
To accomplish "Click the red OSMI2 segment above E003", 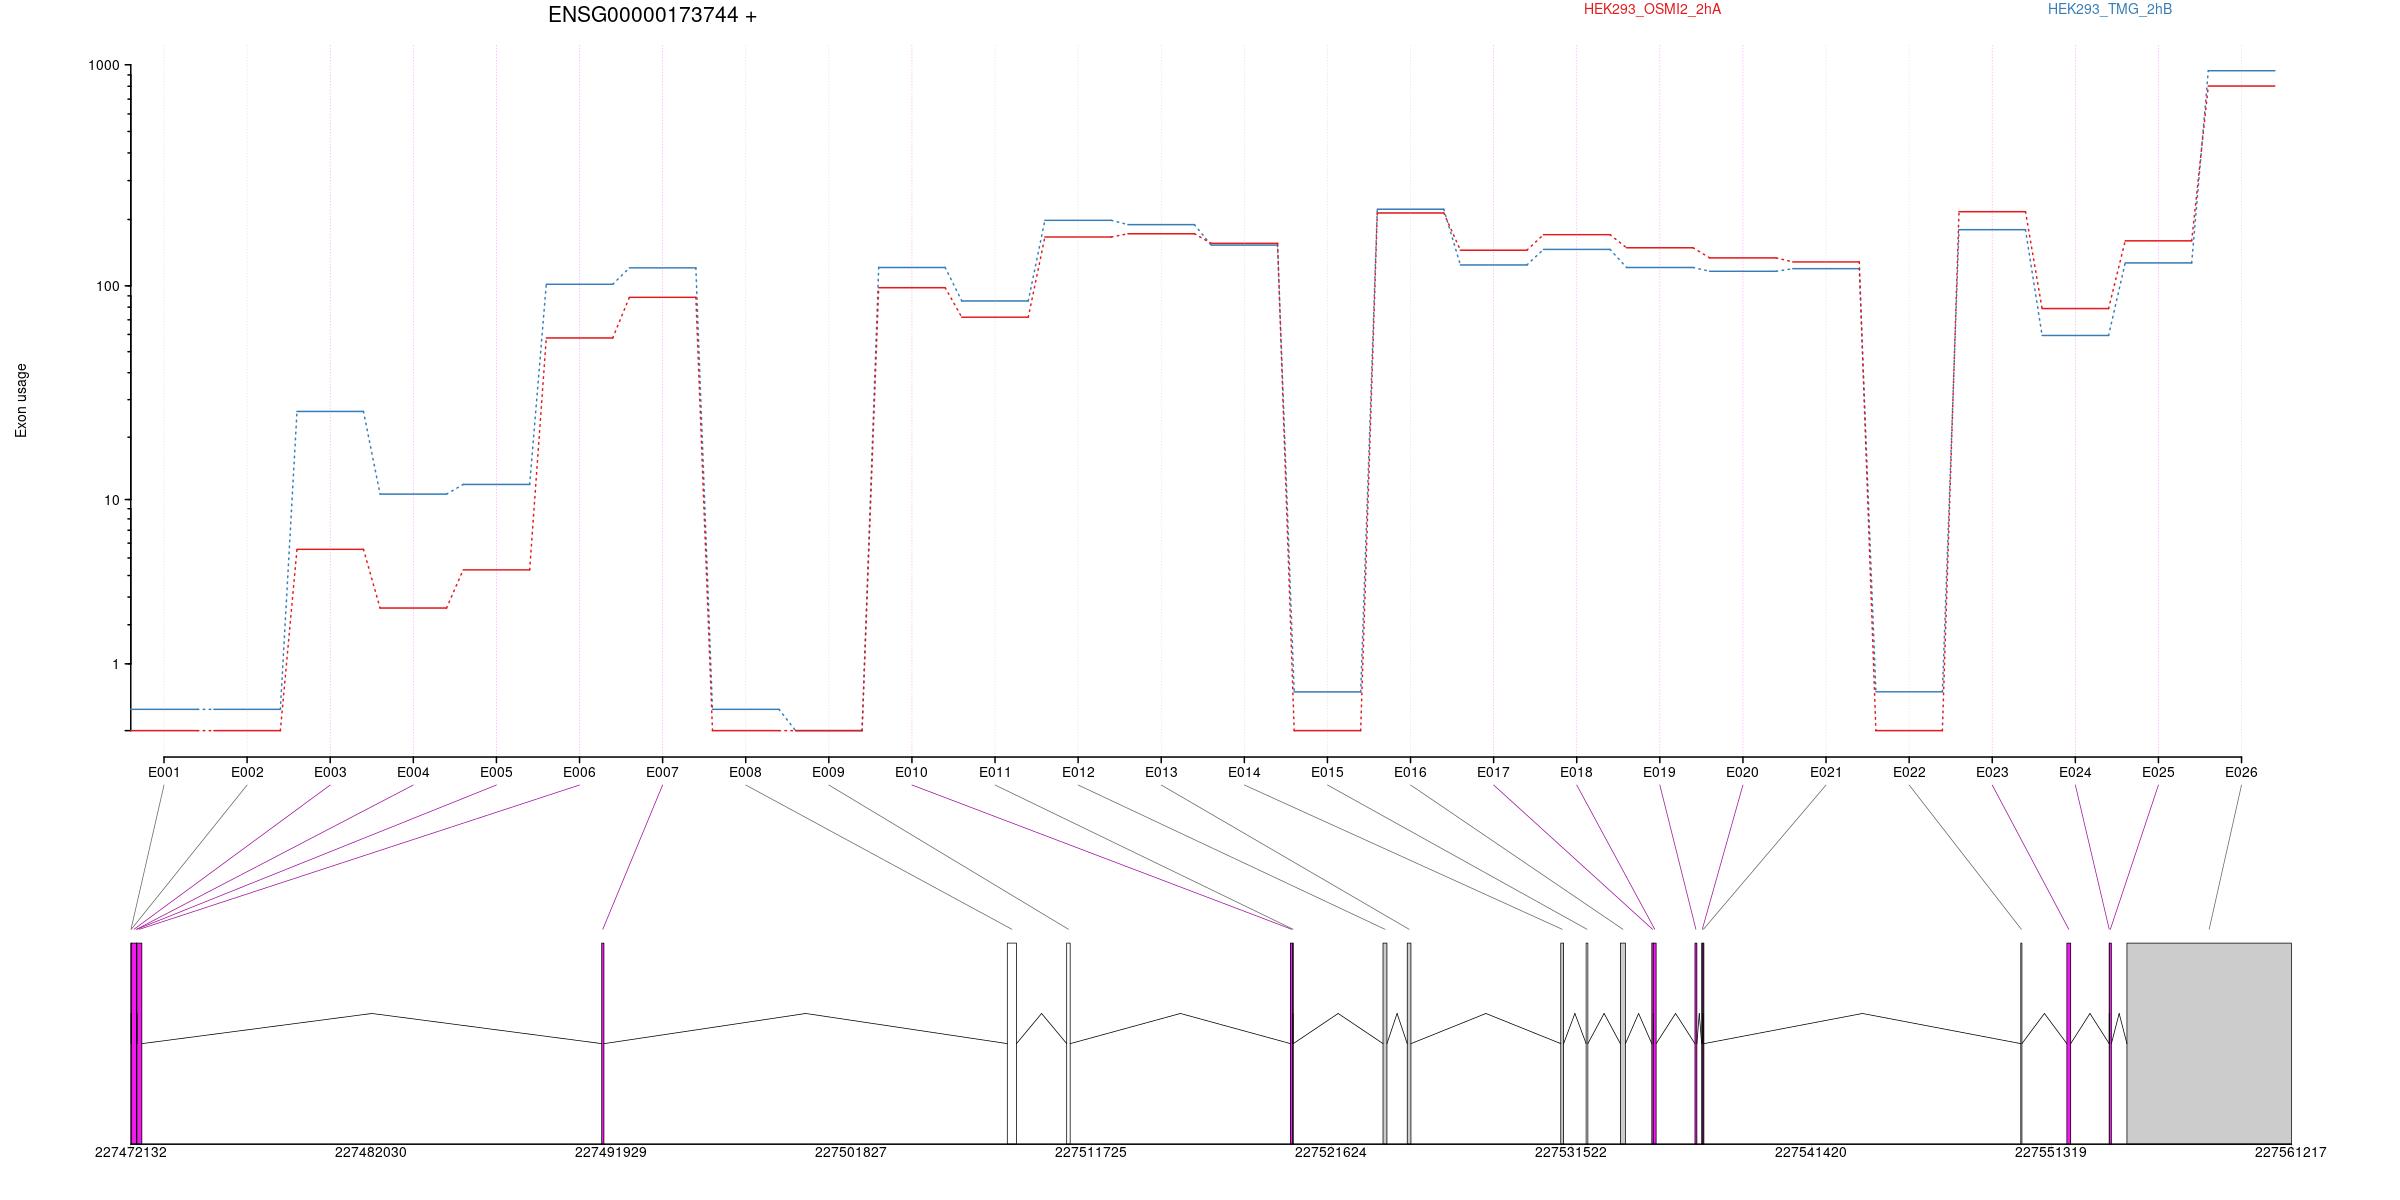I will click(330, 549).
